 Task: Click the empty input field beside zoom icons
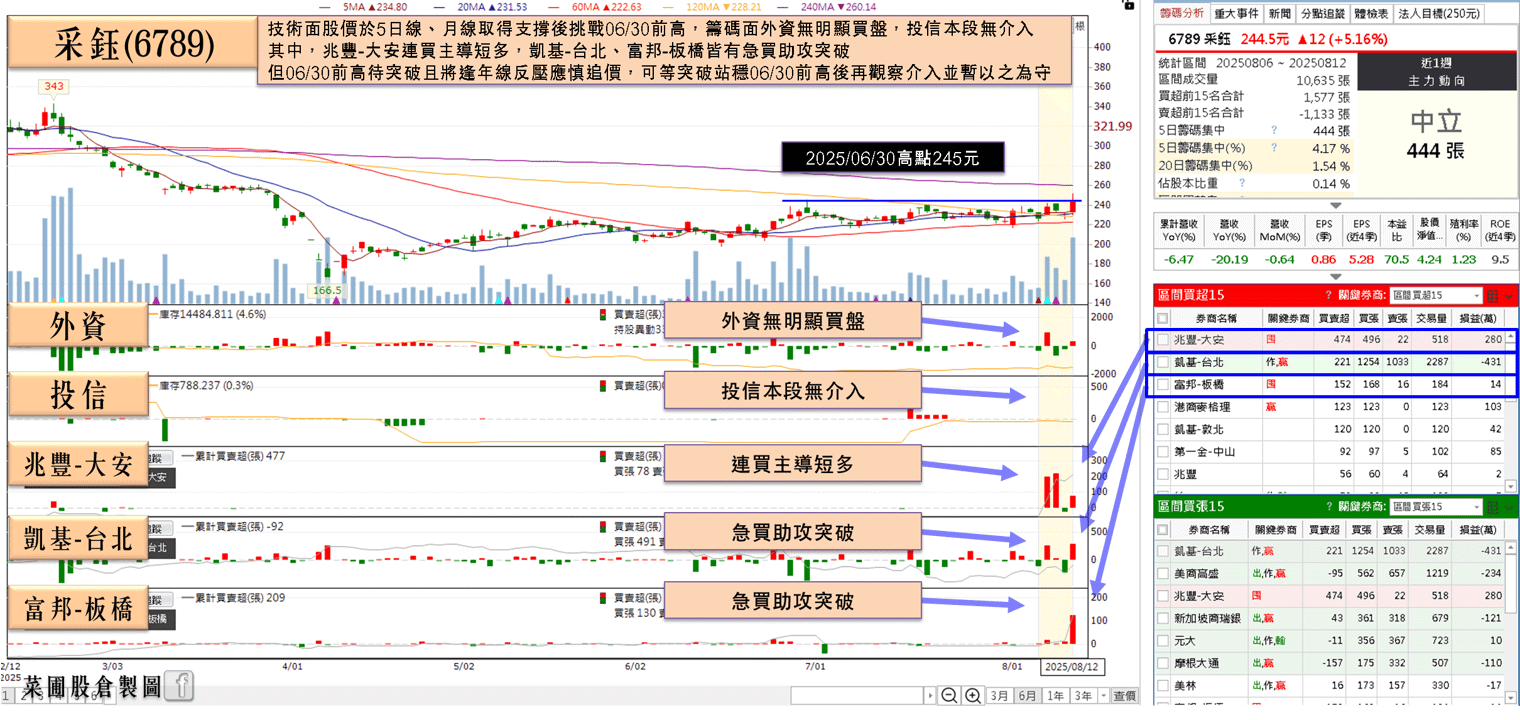[x=857, y=696]
